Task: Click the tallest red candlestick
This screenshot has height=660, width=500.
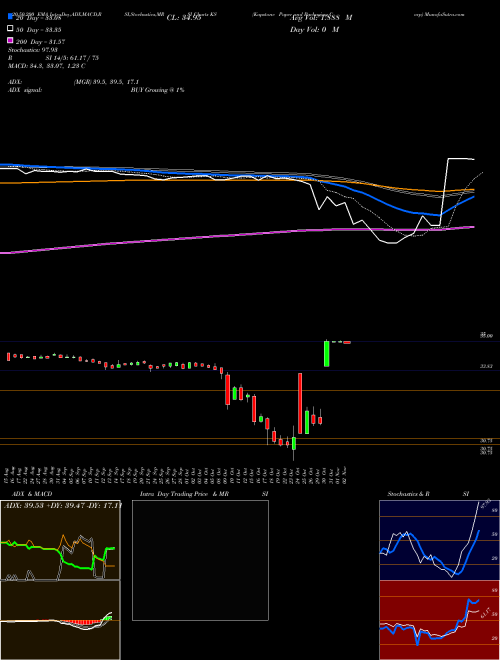Action: [300, 403]
